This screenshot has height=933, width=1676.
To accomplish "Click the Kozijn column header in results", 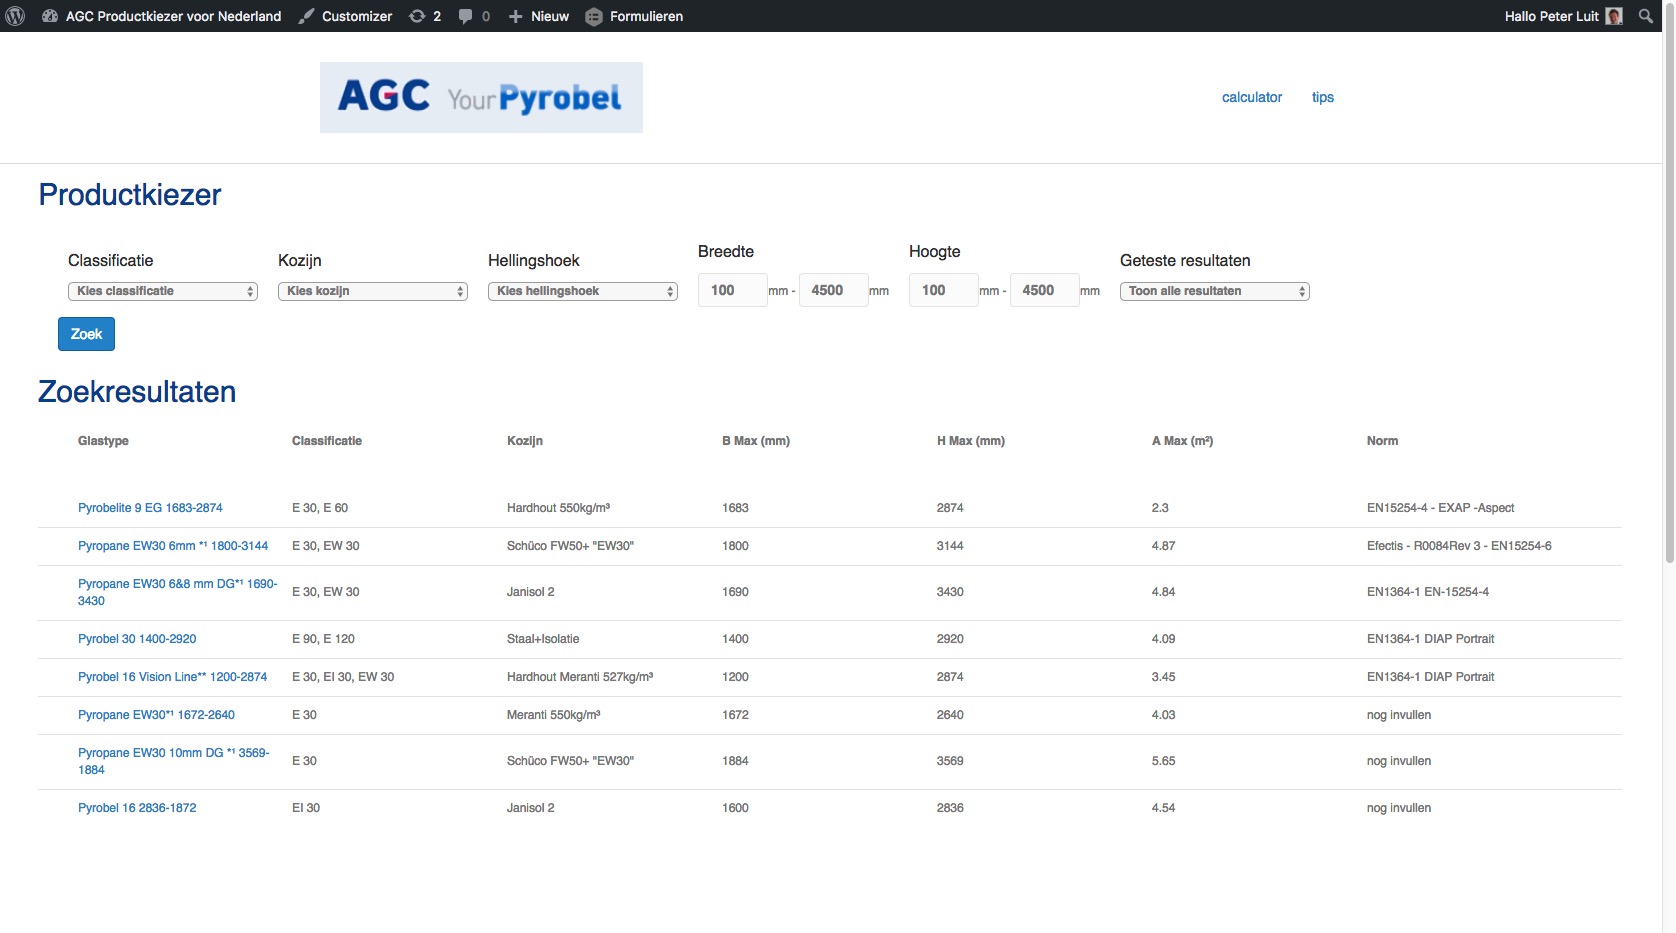I will pyautogui.click(x=525, y=441).
